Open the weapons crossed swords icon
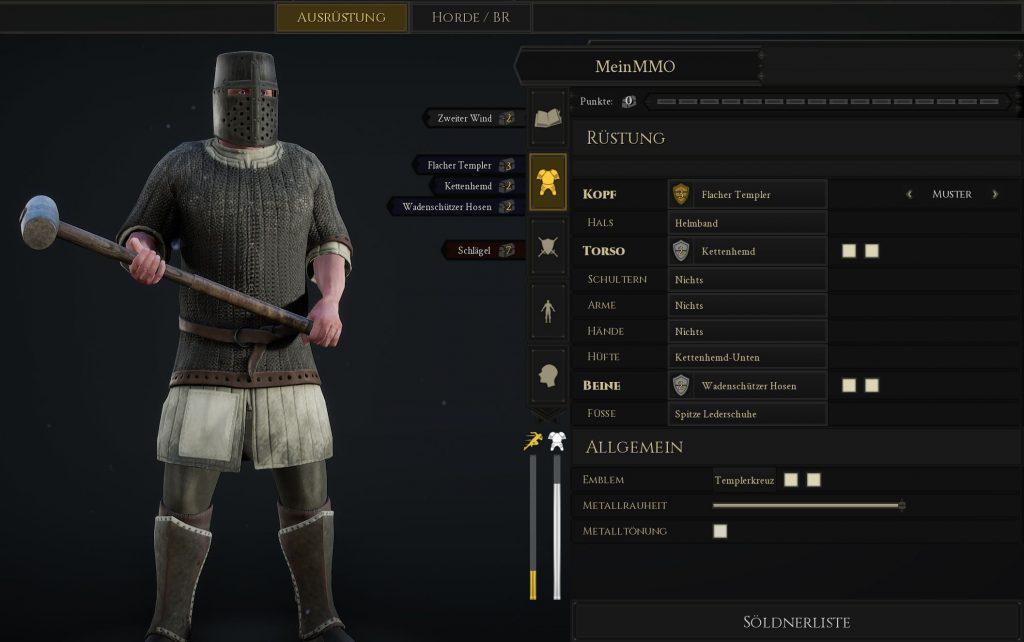Image resolution: width=1024 pixels, height=642 pixels. click(x=548, y=247)
